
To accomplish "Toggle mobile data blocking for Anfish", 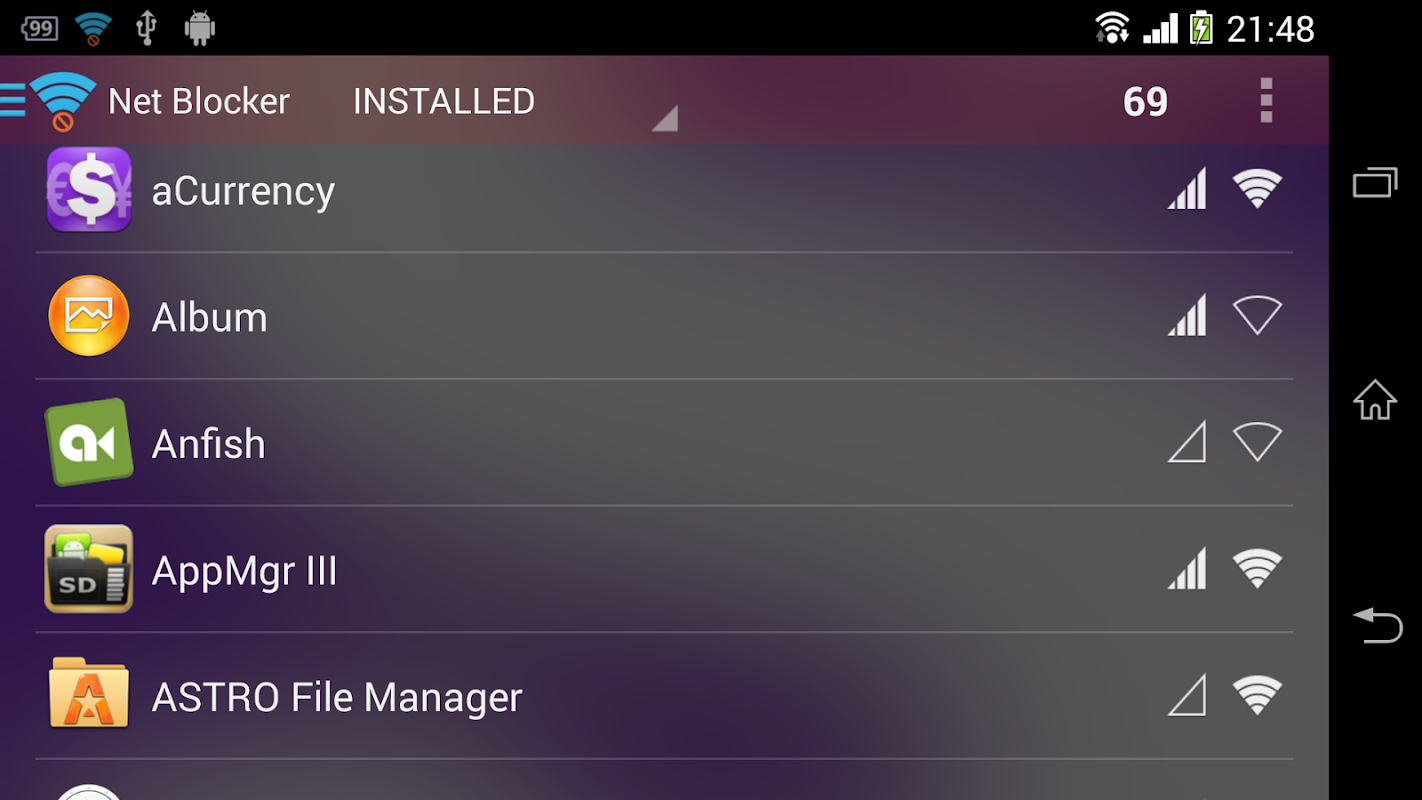I will [1187, 442].
